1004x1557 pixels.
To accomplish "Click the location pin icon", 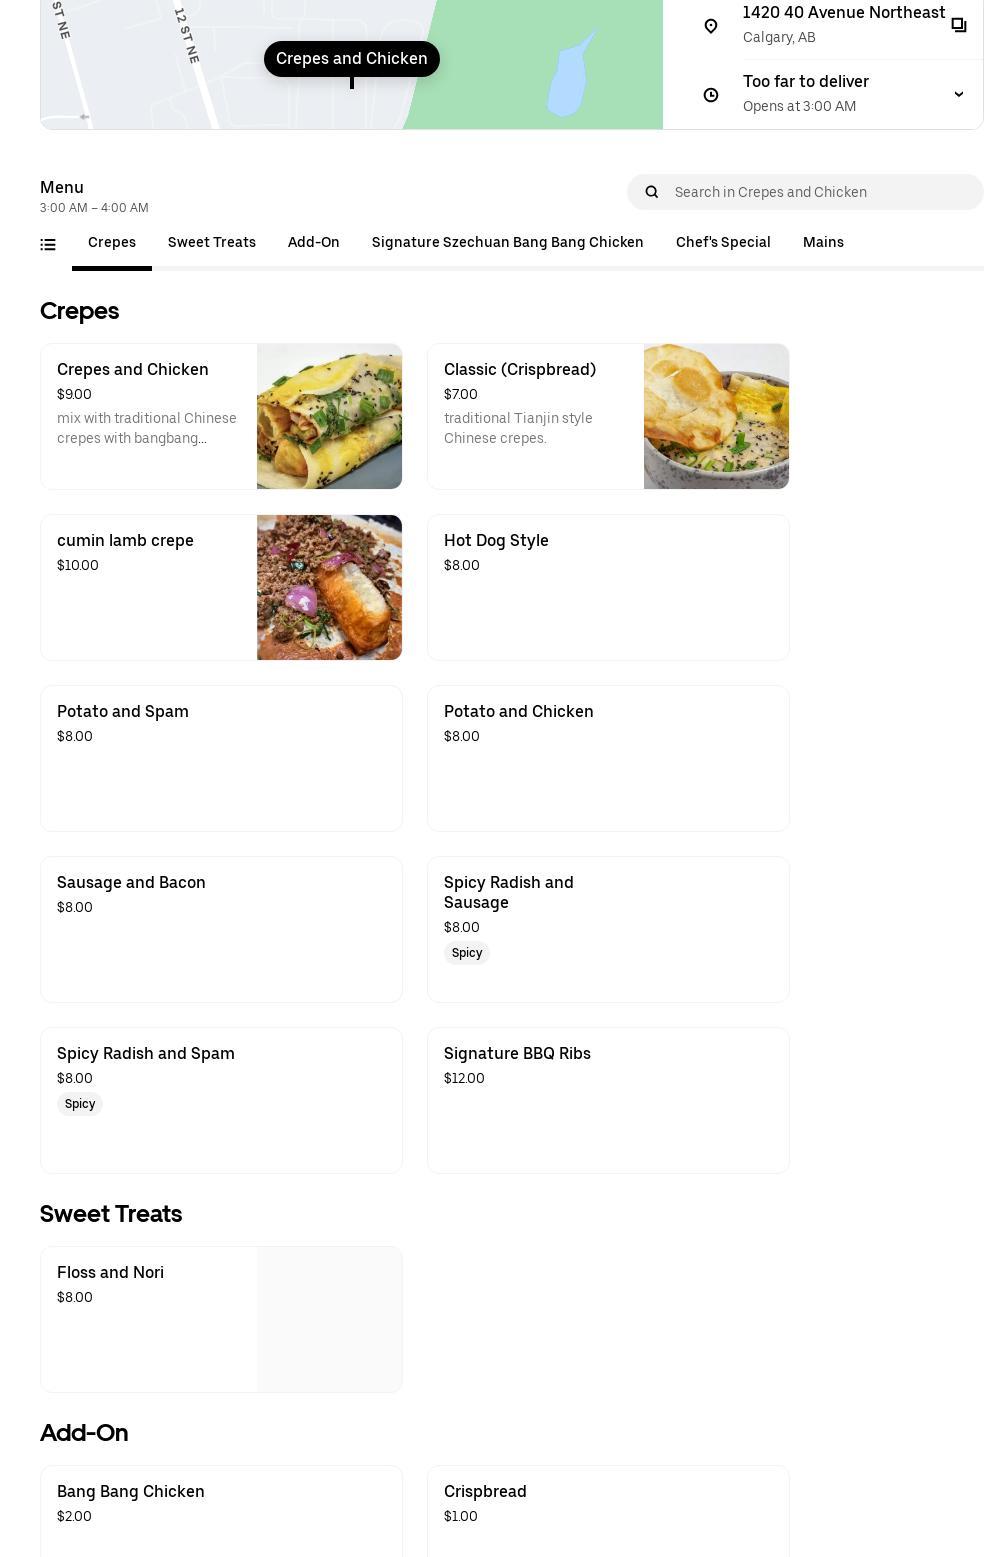I will pyautogui.click(x=711, y=26).
